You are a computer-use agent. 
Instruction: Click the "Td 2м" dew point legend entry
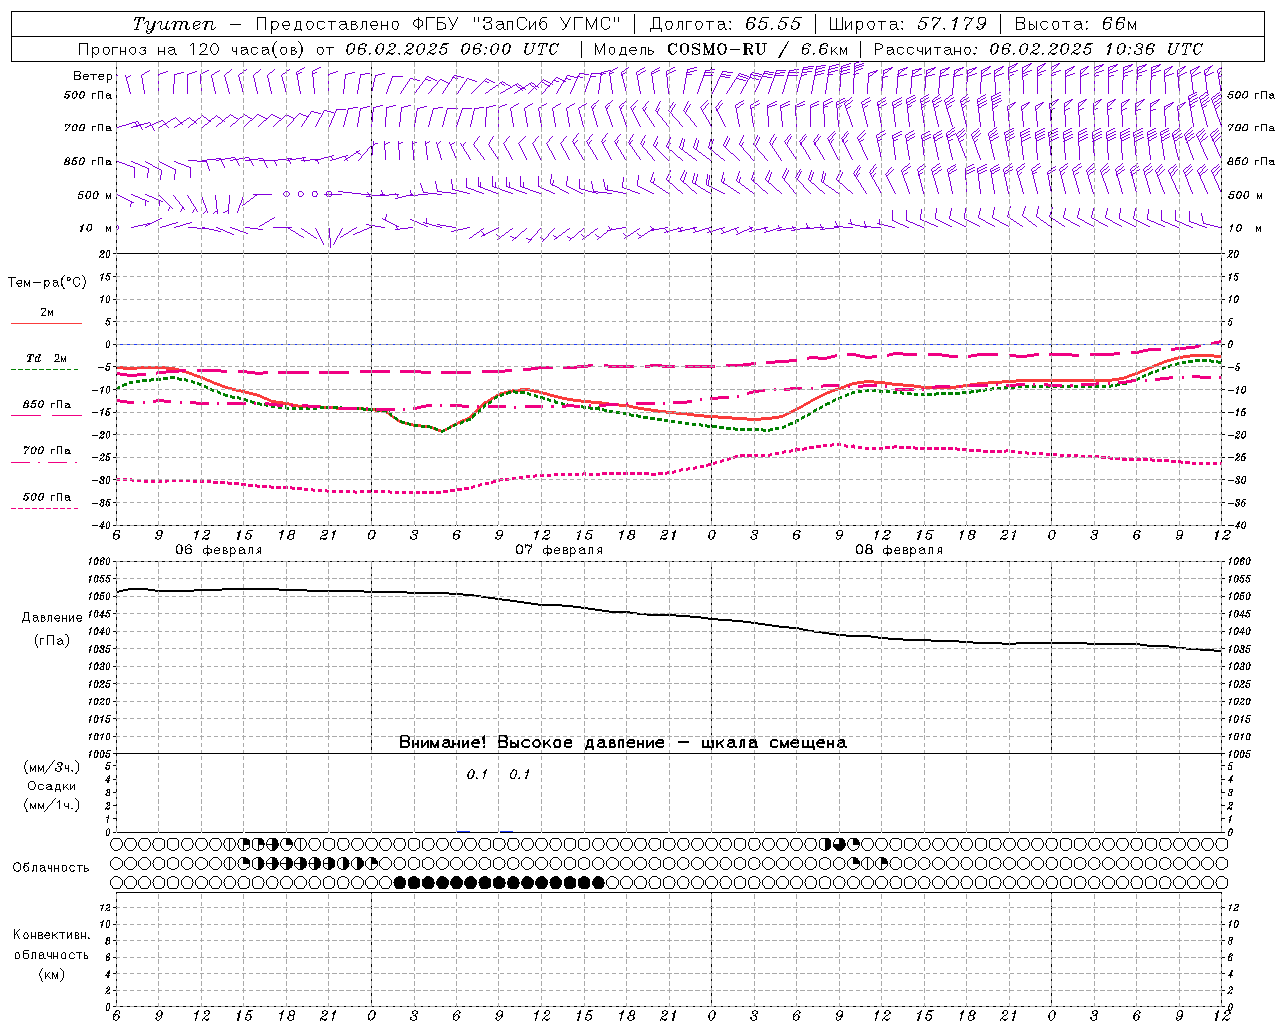[x=46, y=358]
